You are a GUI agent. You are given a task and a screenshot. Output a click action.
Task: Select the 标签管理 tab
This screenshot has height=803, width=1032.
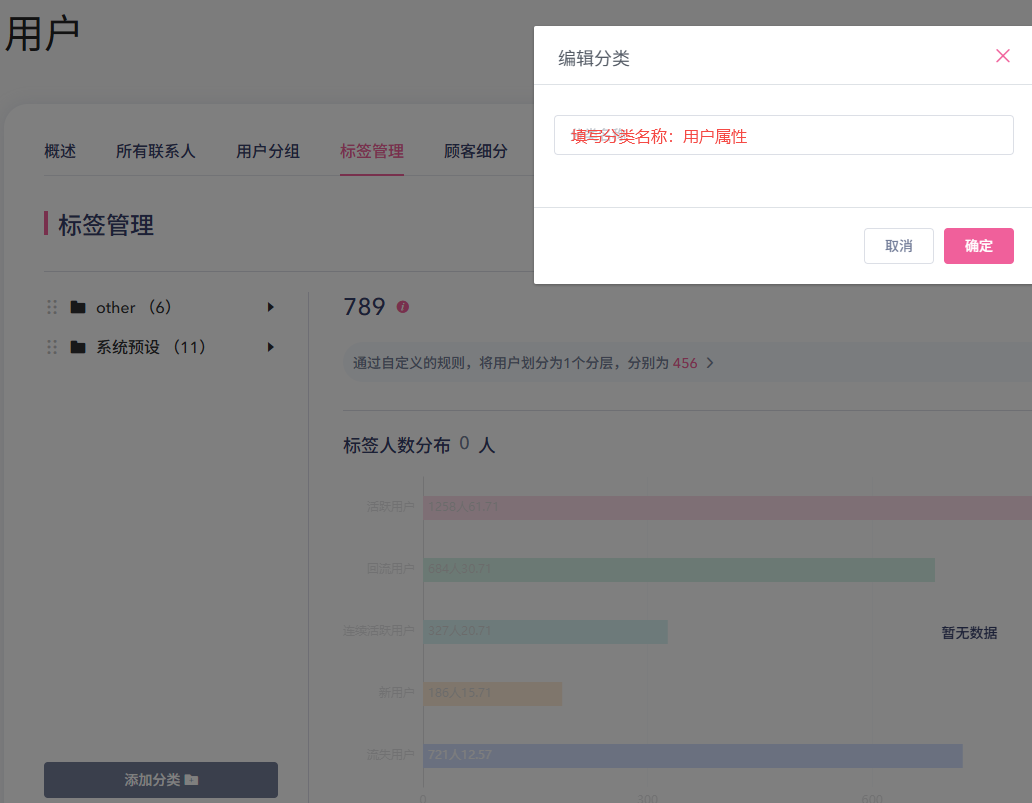372,151
